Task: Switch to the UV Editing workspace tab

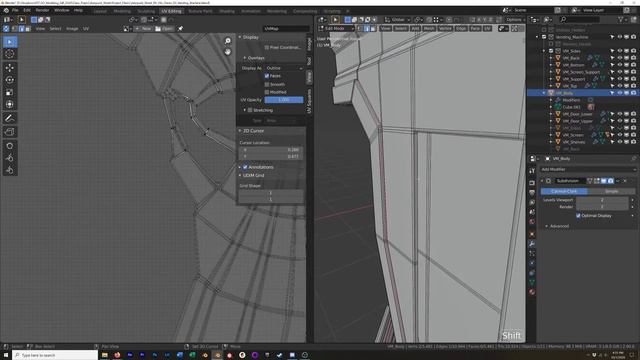Action: [x=171, y=11]
